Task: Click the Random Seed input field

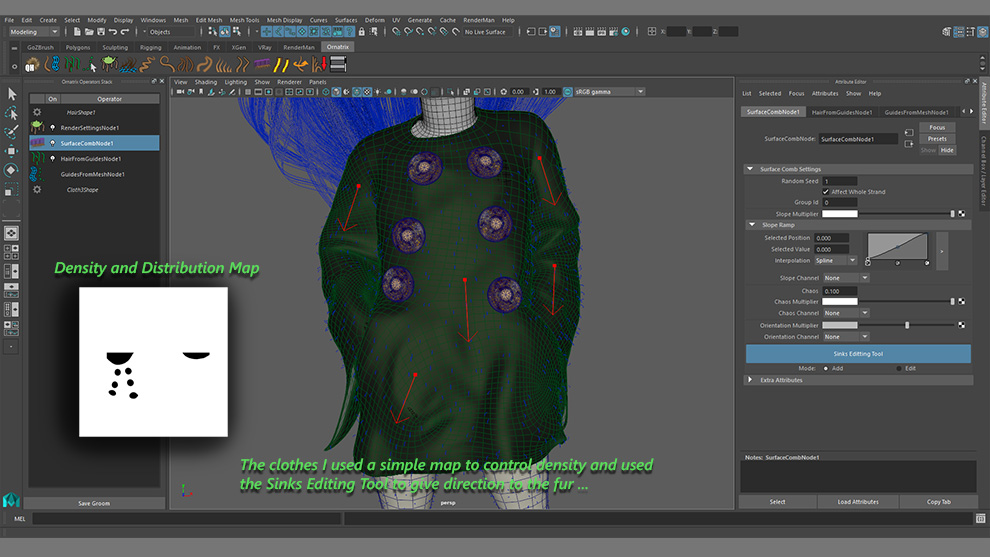Action: coord(840,181)
